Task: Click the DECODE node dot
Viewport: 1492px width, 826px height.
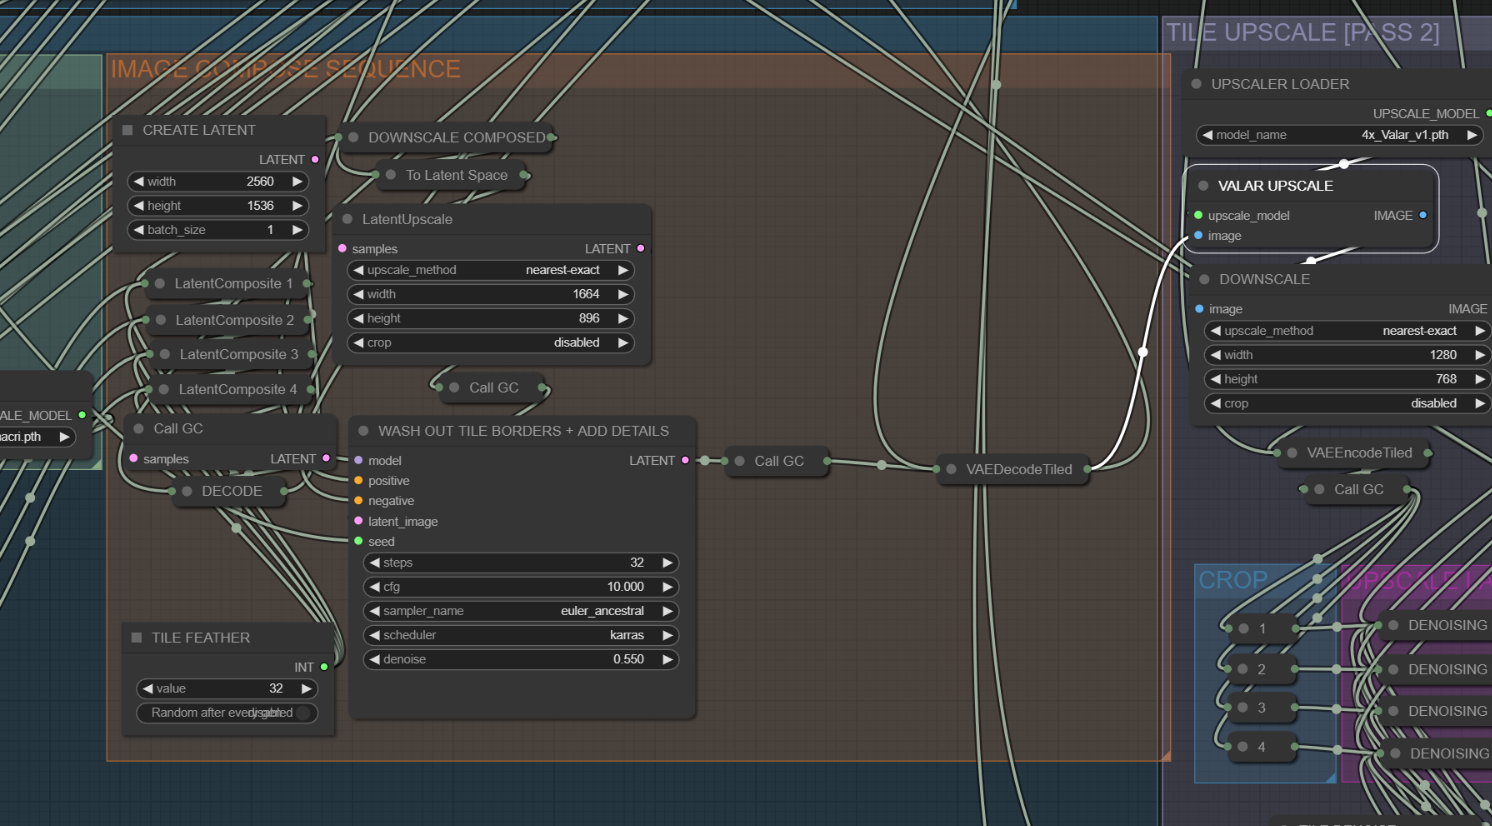Action: 187,491
